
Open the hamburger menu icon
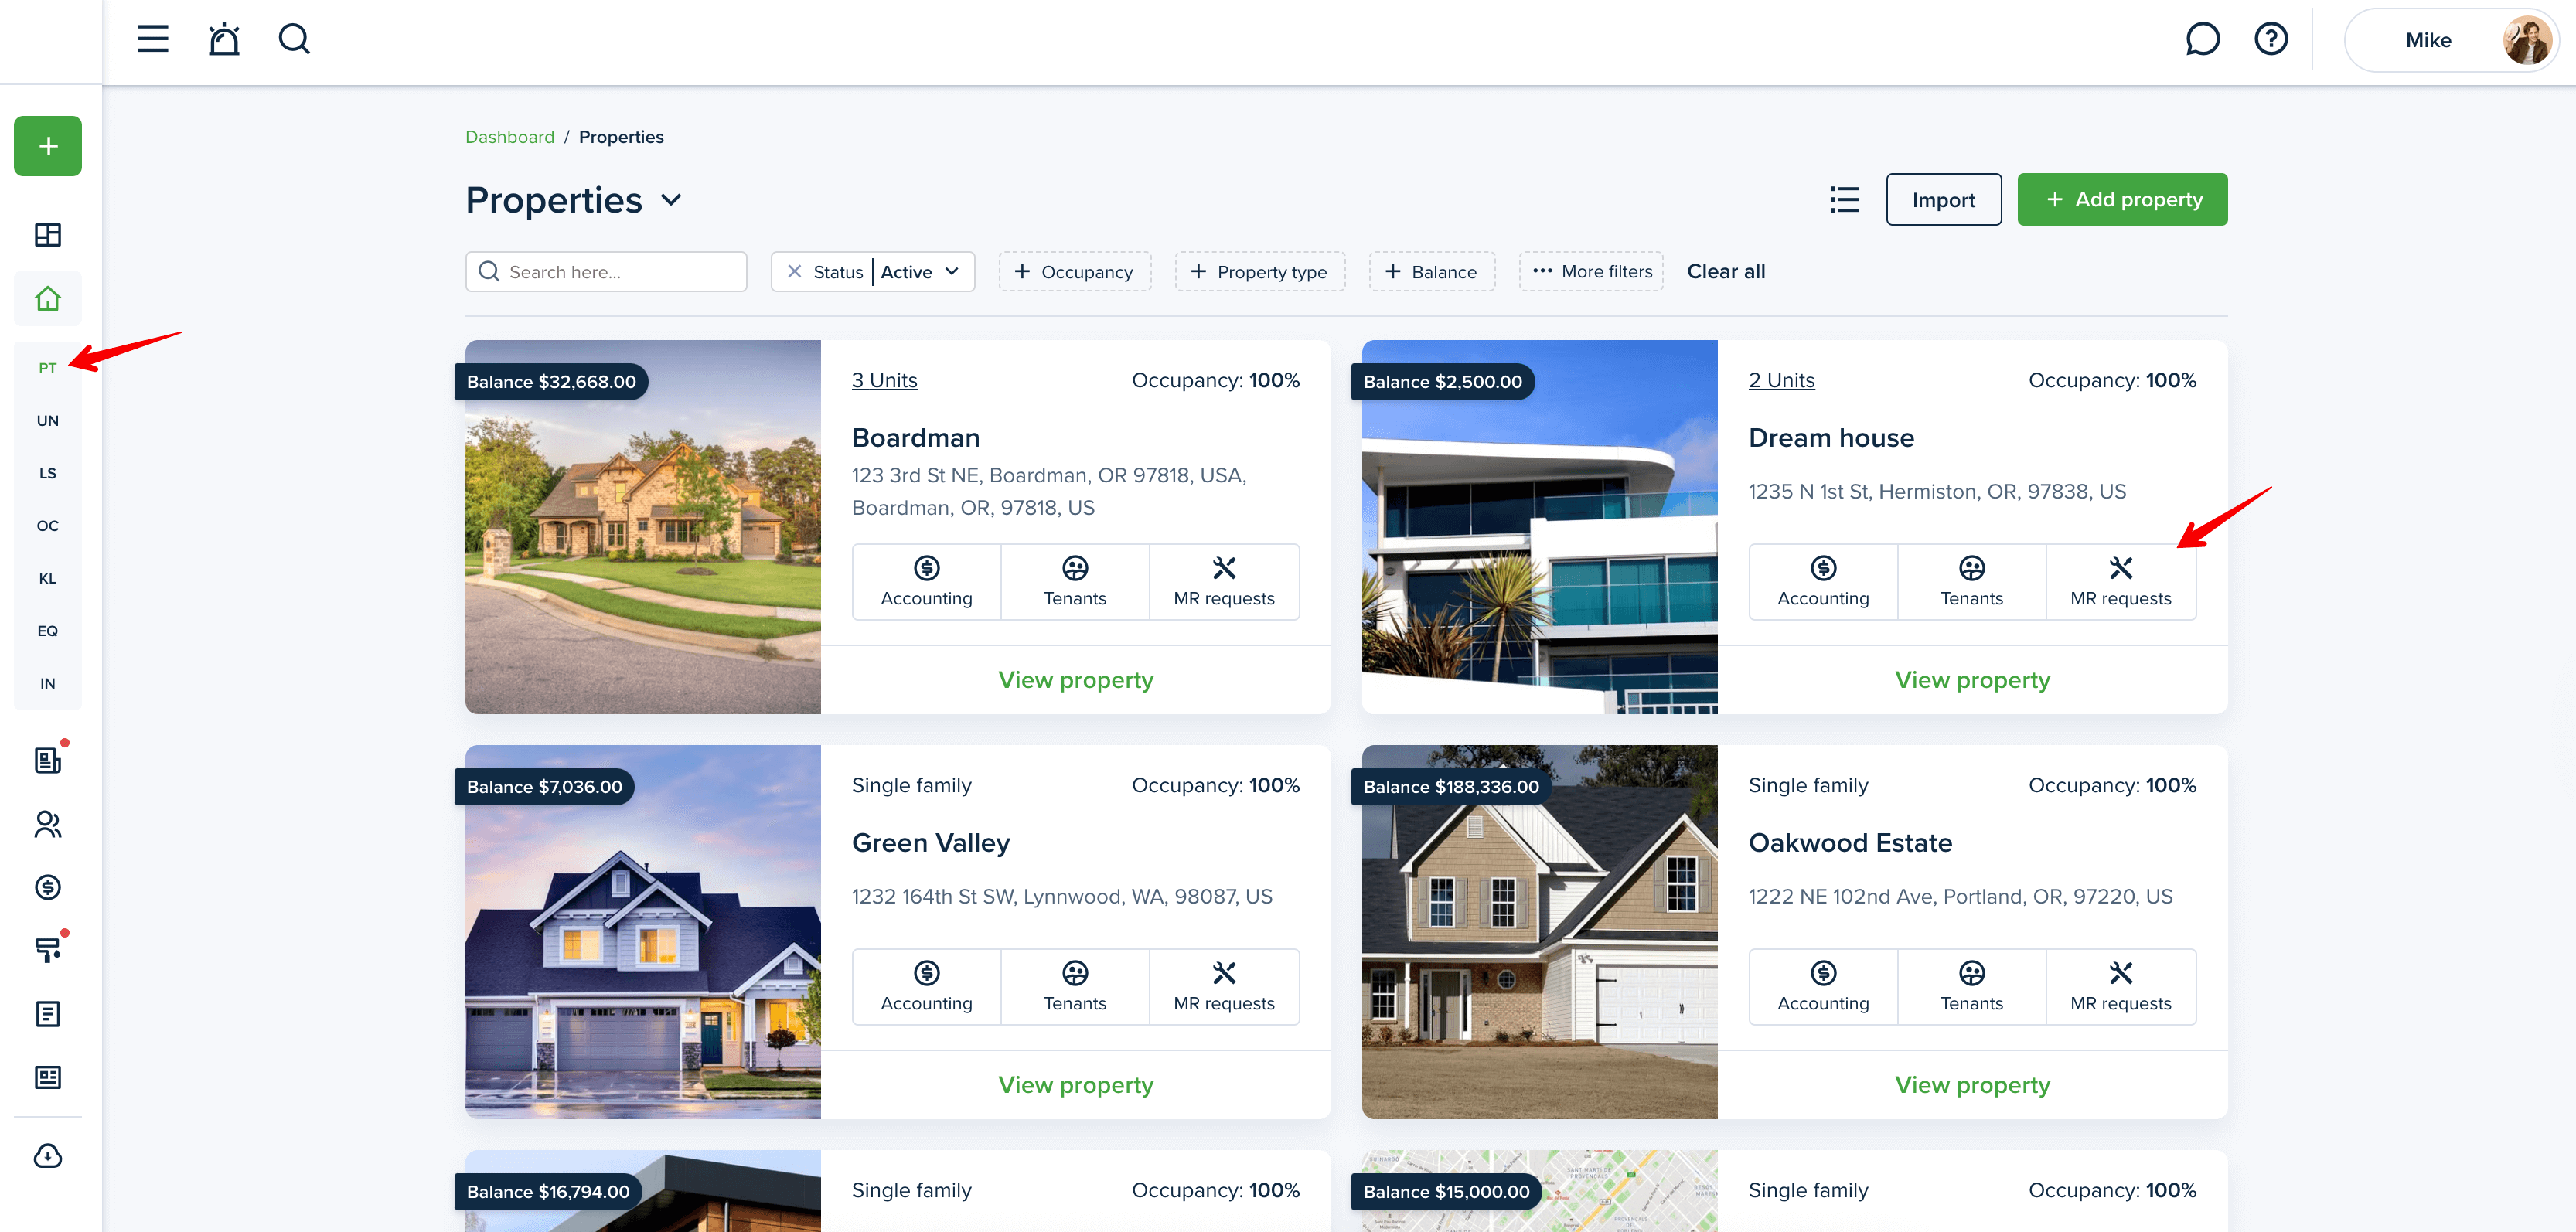(x=153, y=39)
